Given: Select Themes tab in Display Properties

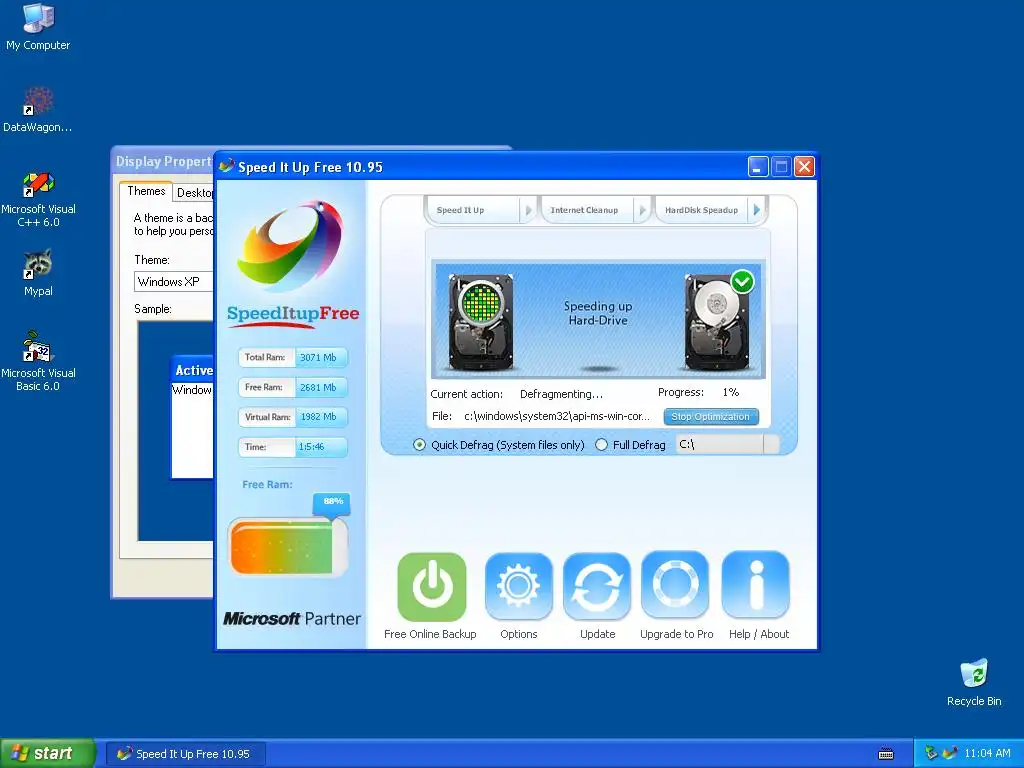Looking at the screenshot, I should click(x=146, y=191).
